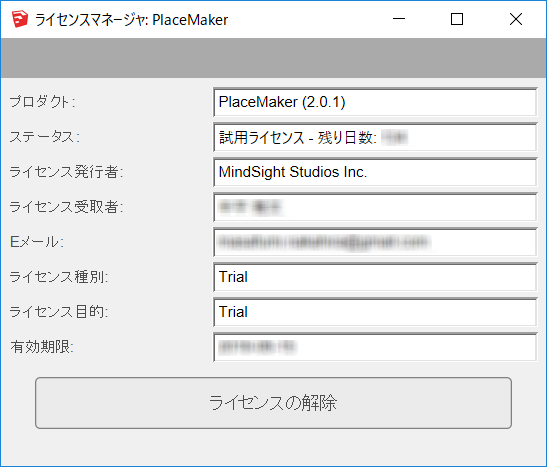
Task: Select the MindSight Studios Inc. field
Action: click(x=375, y=172)
